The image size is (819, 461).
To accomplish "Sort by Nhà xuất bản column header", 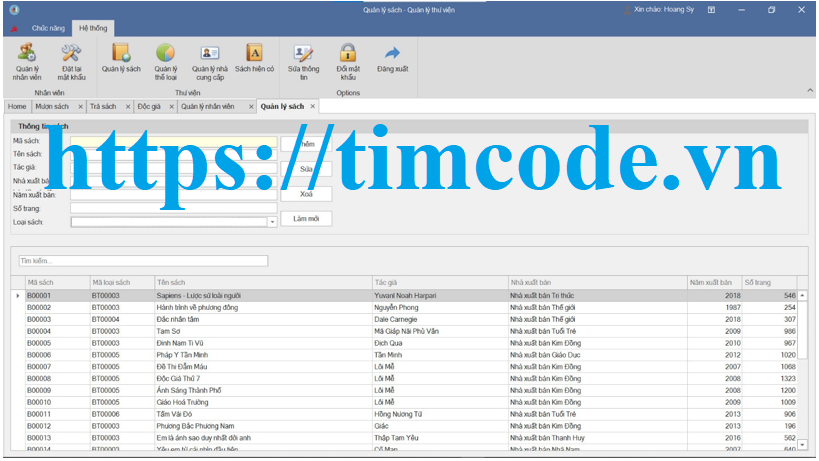I will coord(598,282).
